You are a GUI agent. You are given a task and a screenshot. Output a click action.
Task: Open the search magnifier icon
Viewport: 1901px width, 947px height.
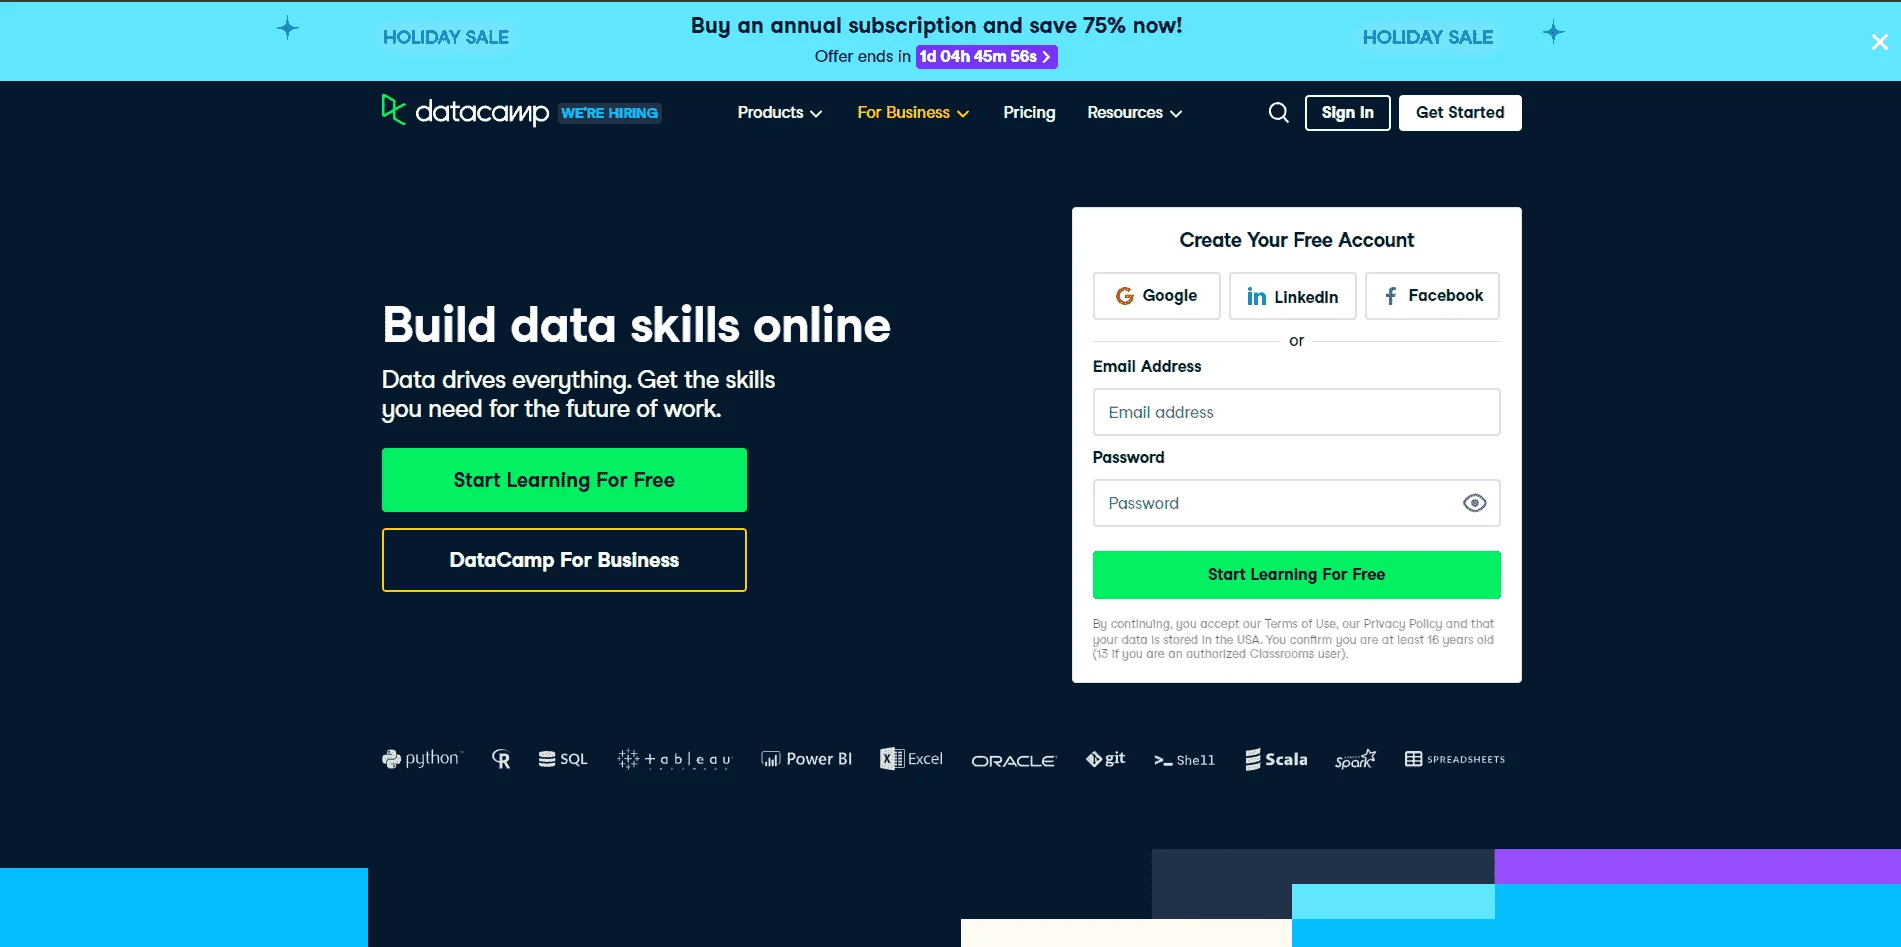click(1278, 113)
